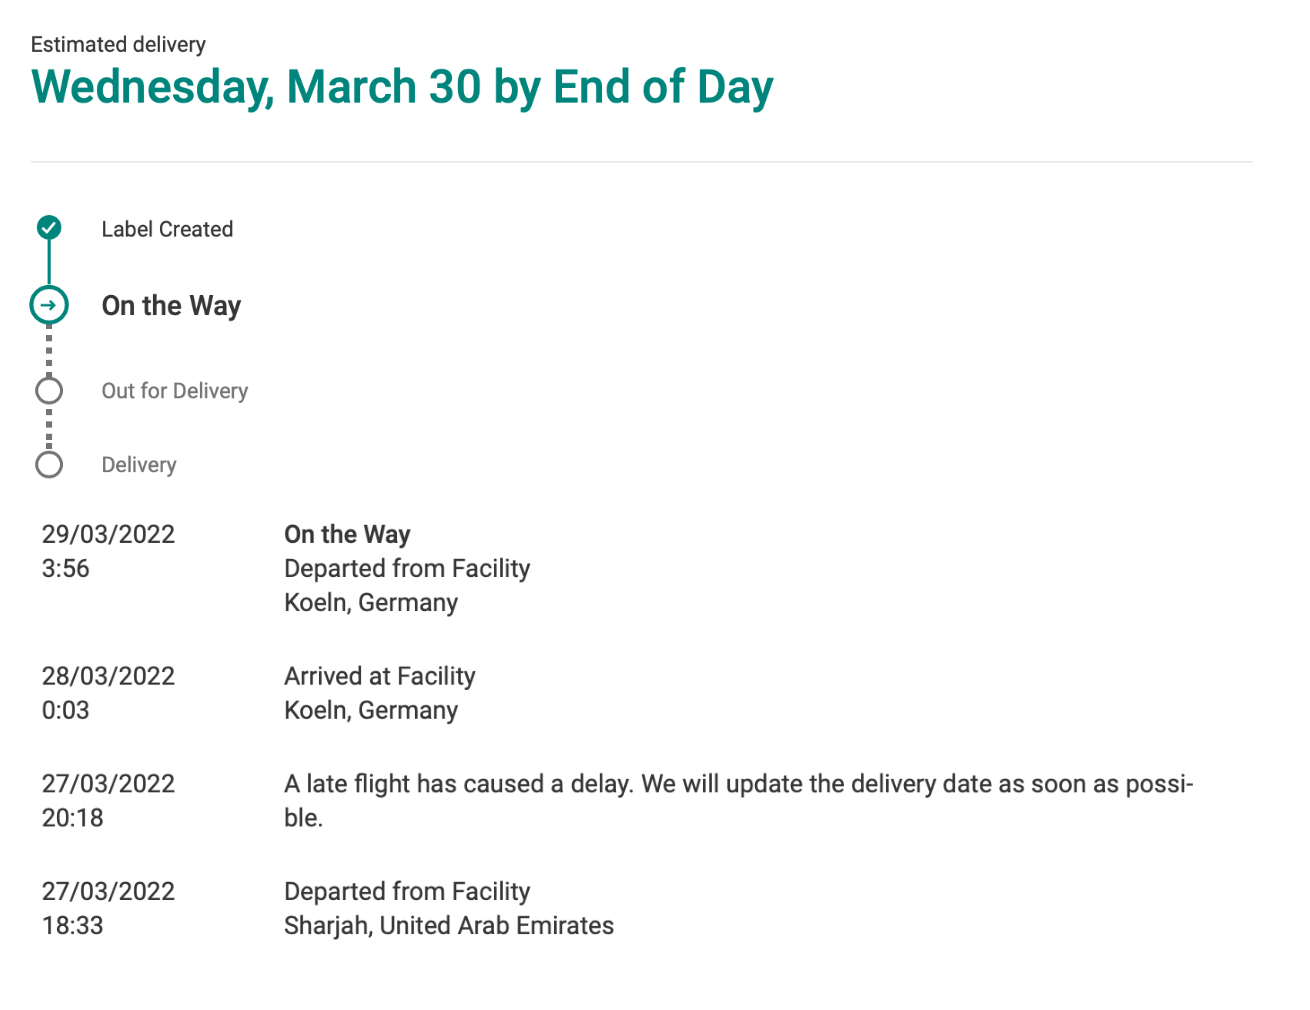Select the bold On the Way progress label
The width and height of the screenshot is (1310, 1010).
[171, 306]
